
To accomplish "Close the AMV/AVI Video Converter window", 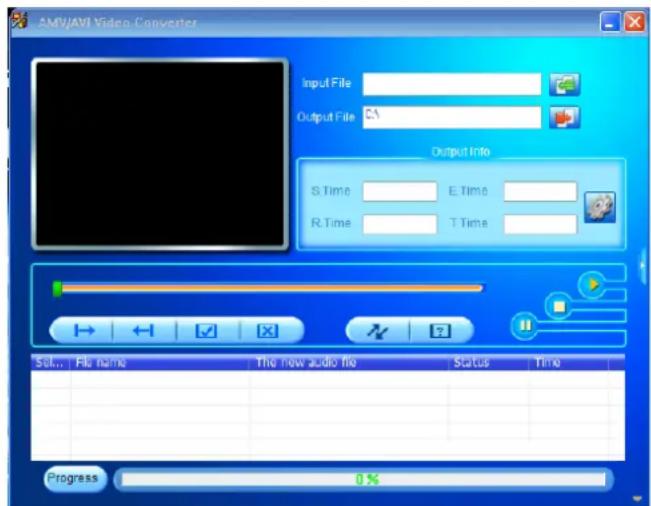I will click(x=634, y=22).
